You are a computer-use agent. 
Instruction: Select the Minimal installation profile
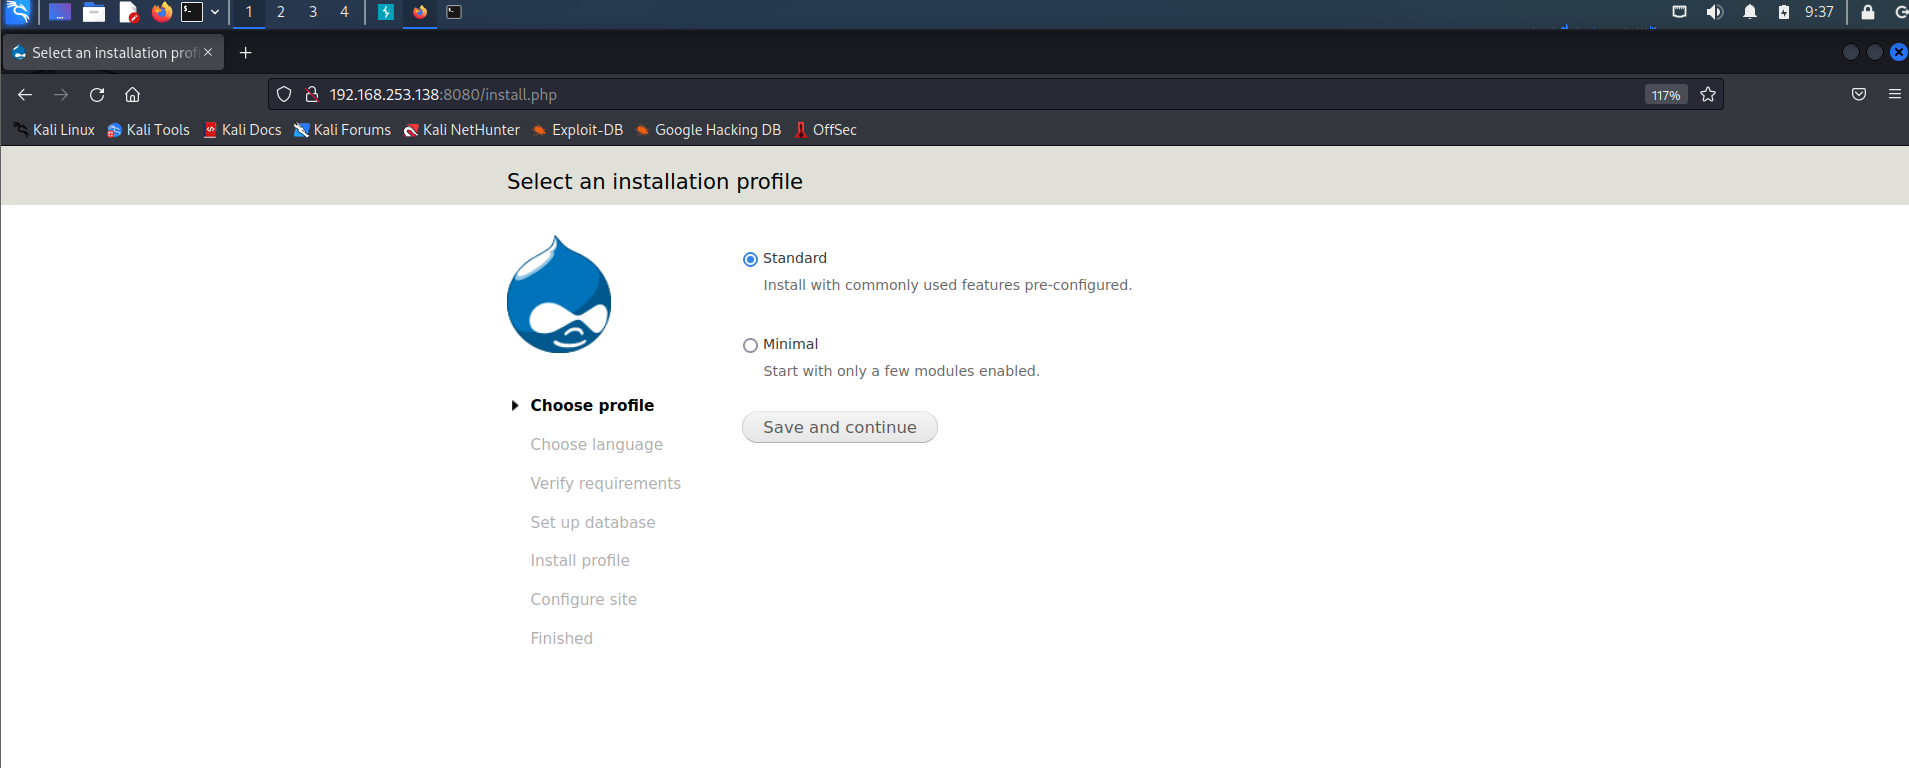pos(750,345)
